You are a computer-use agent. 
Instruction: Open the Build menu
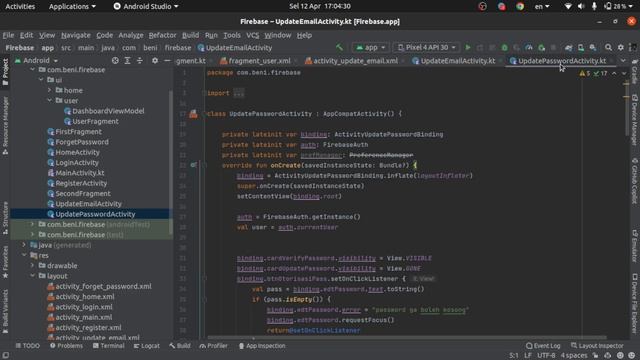tap(190, 35)
